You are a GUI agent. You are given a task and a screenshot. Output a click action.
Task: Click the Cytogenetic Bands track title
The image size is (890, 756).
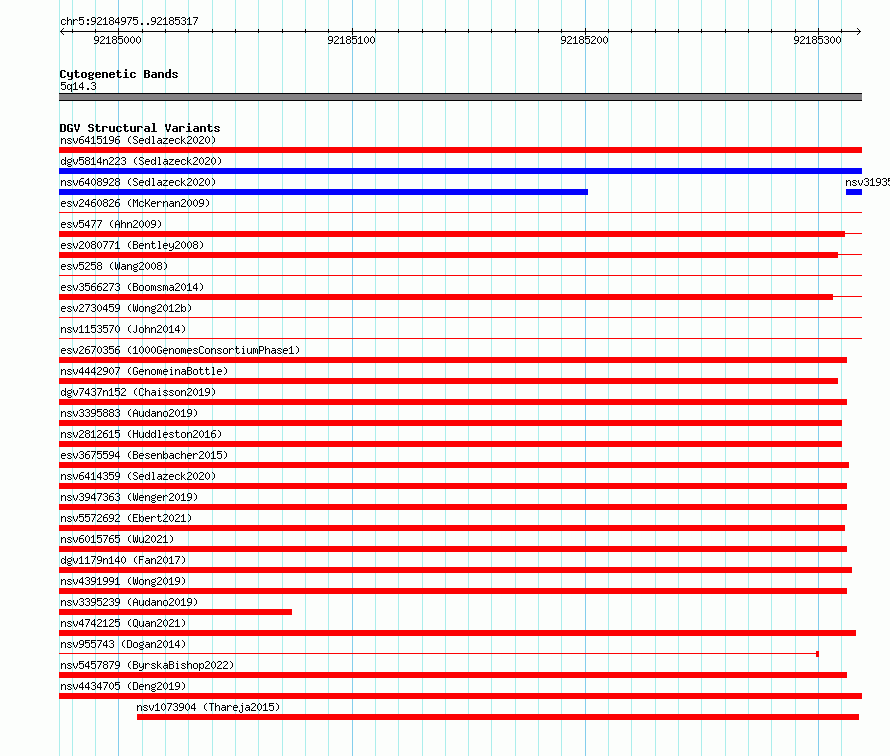coord(119,74)
